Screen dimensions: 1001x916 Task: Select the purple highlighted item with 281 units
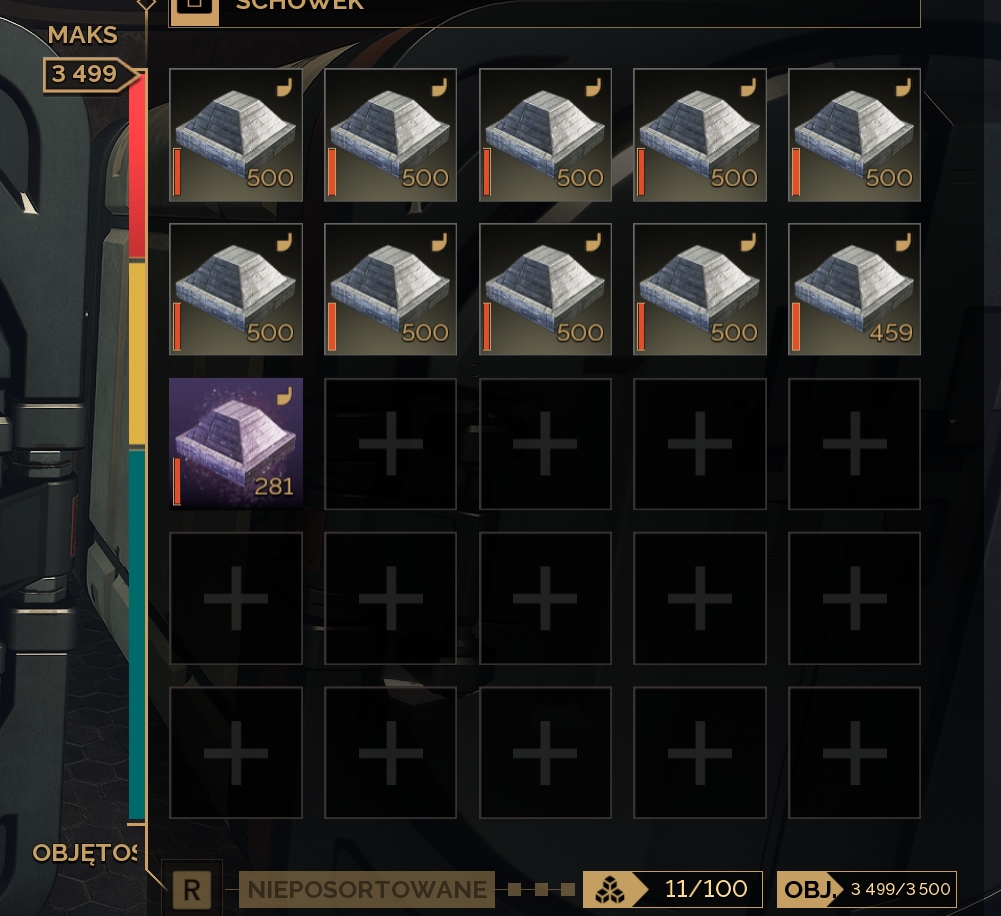point(236,444)
